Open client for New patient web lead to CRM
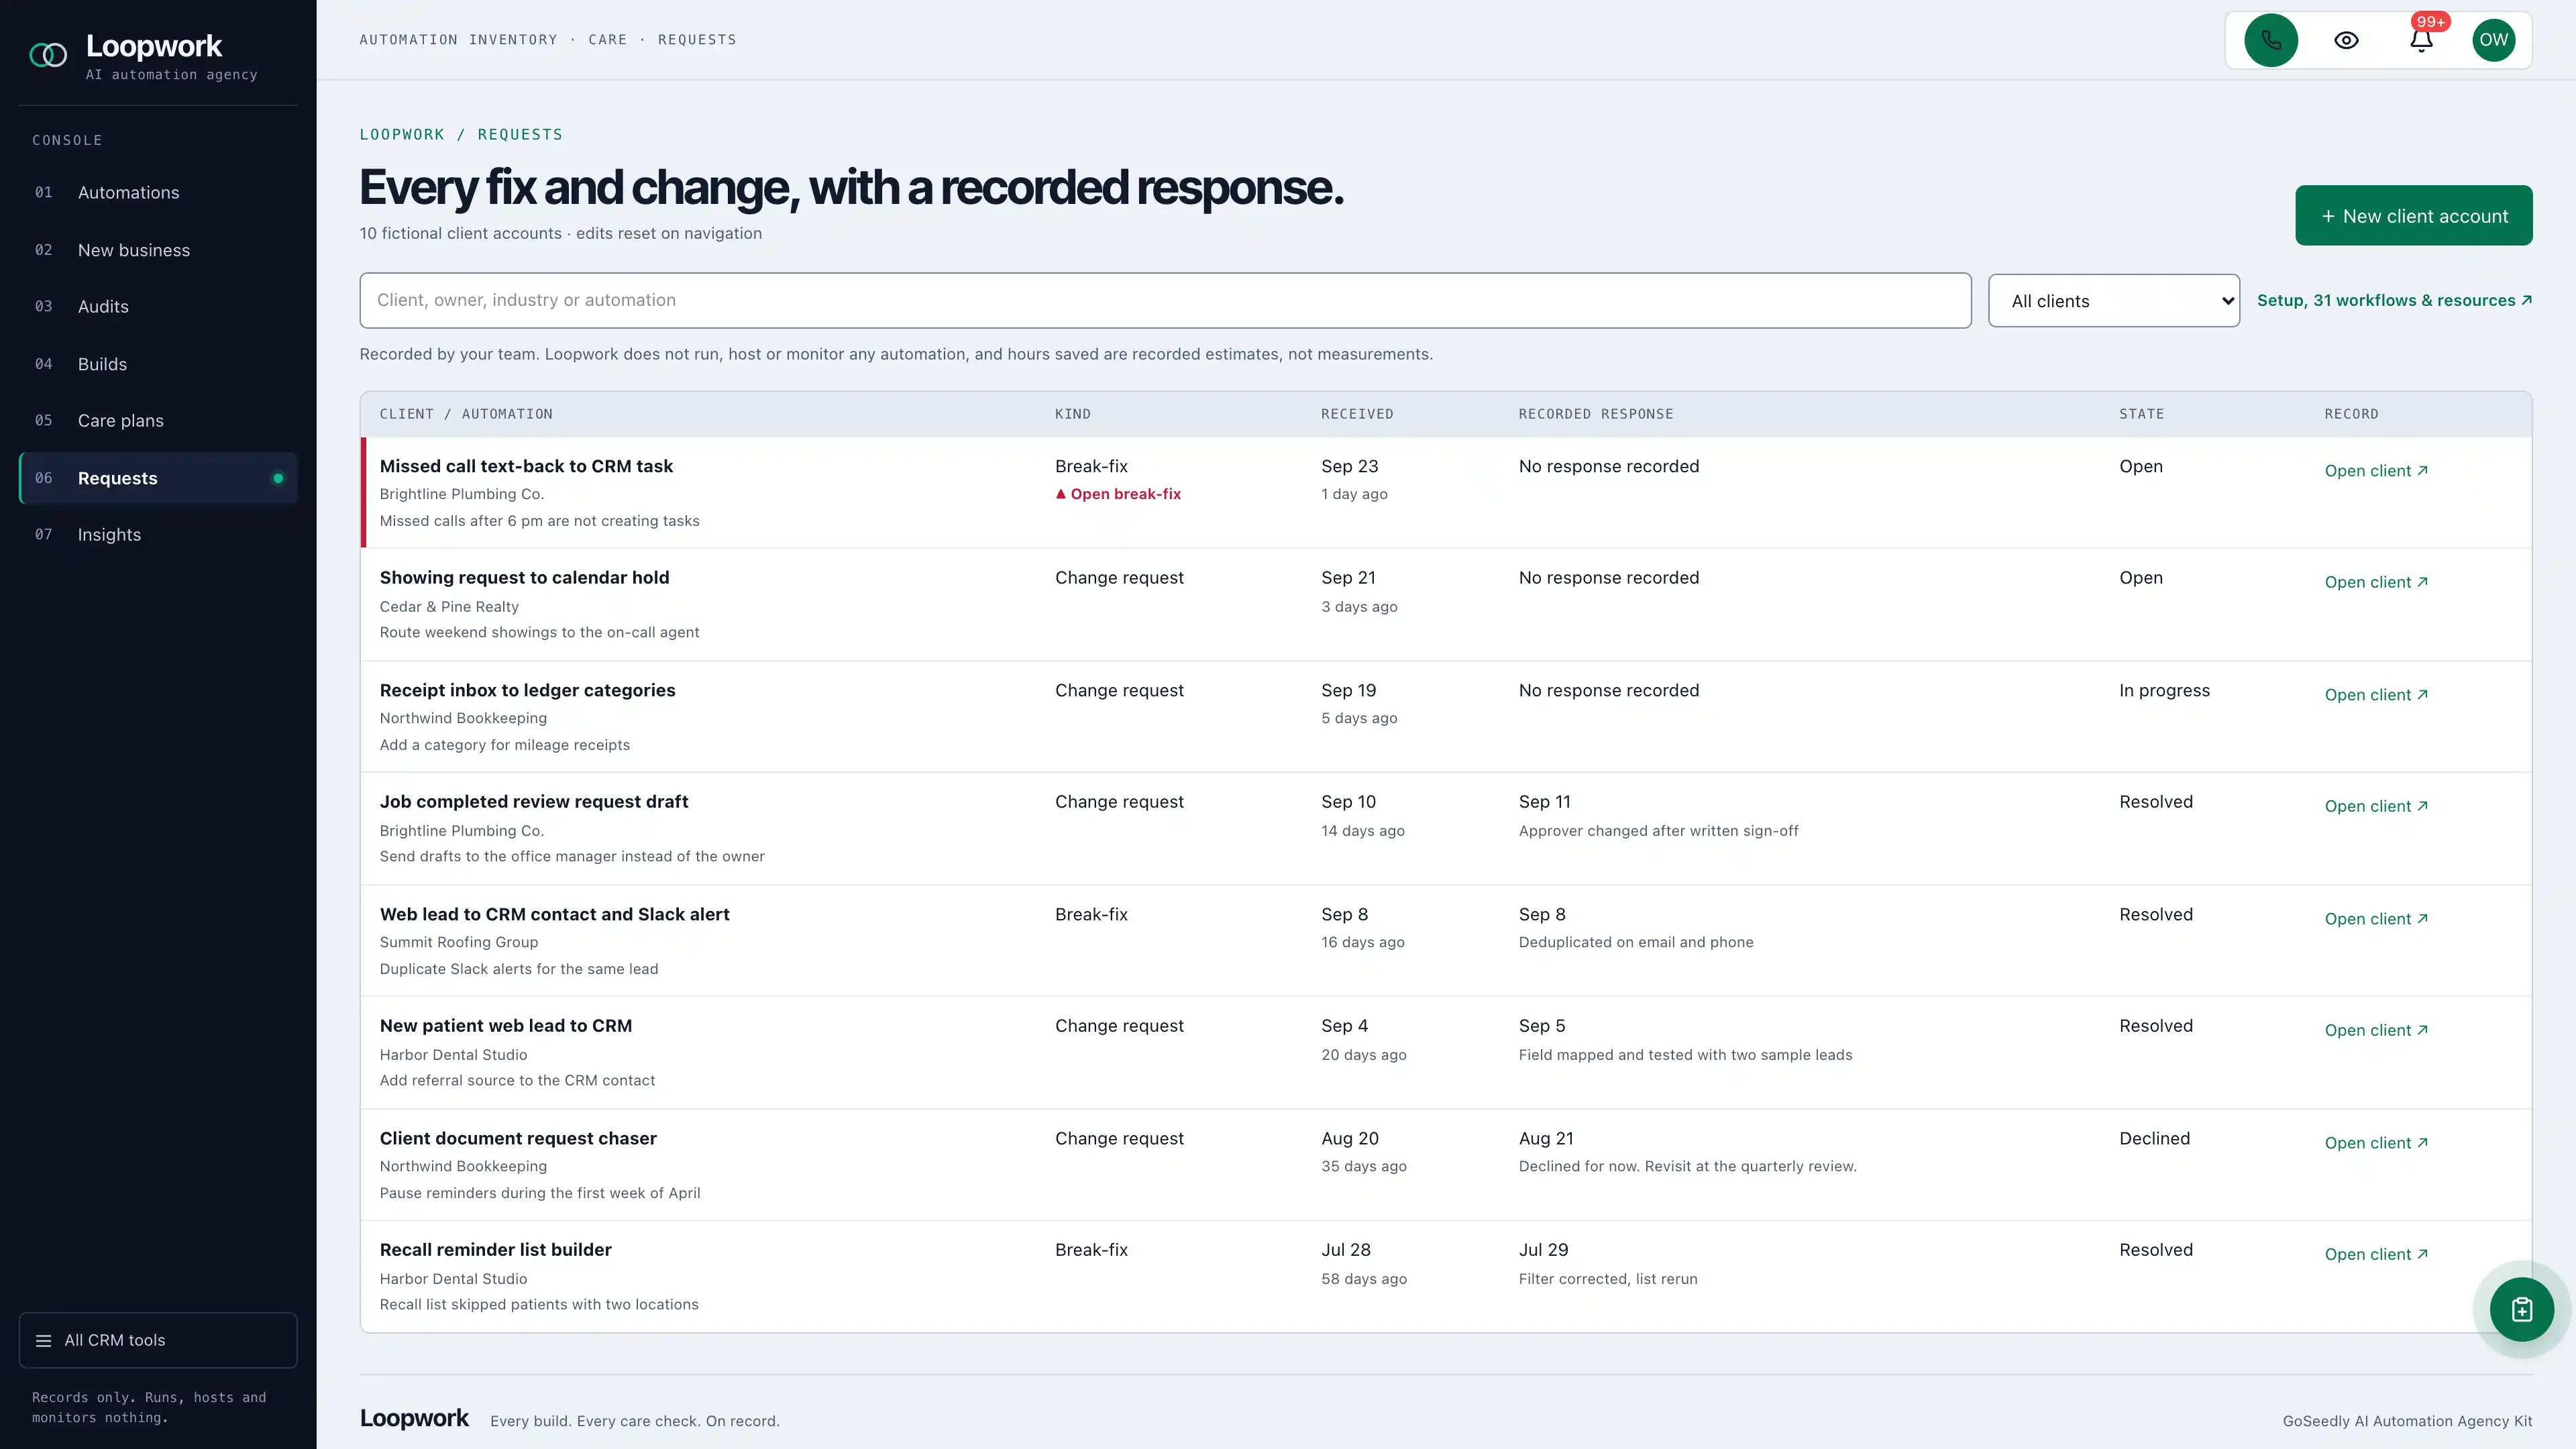This screenshot has height=1449, width=2576. coord(2376,1030)
